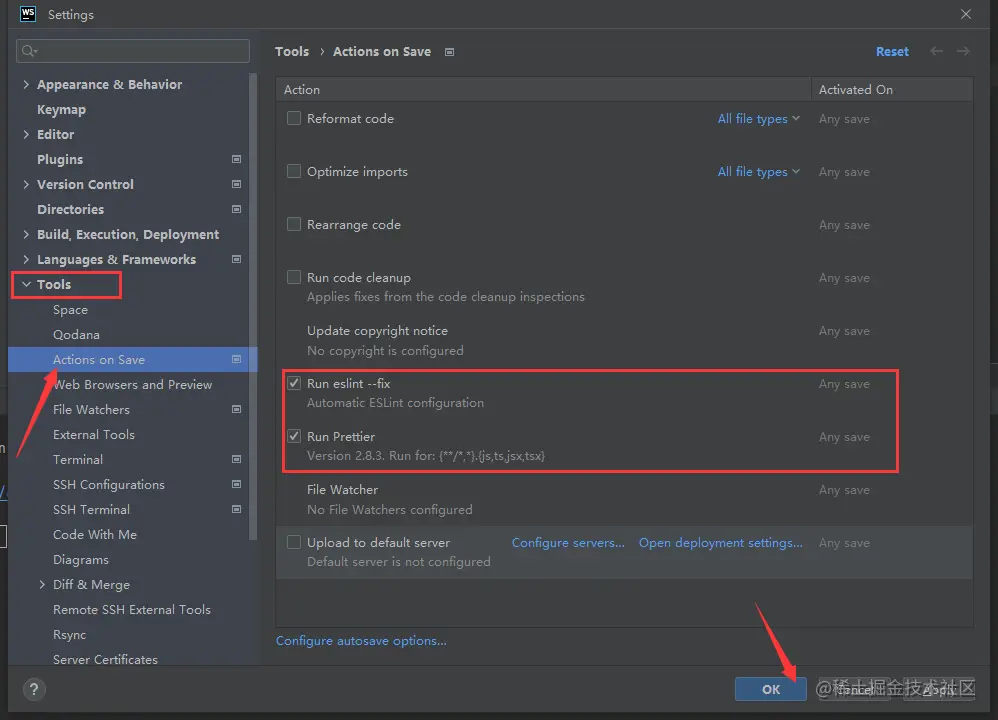Click the Open deployment settings... link
998x720 pixels.
coord(720,542)
